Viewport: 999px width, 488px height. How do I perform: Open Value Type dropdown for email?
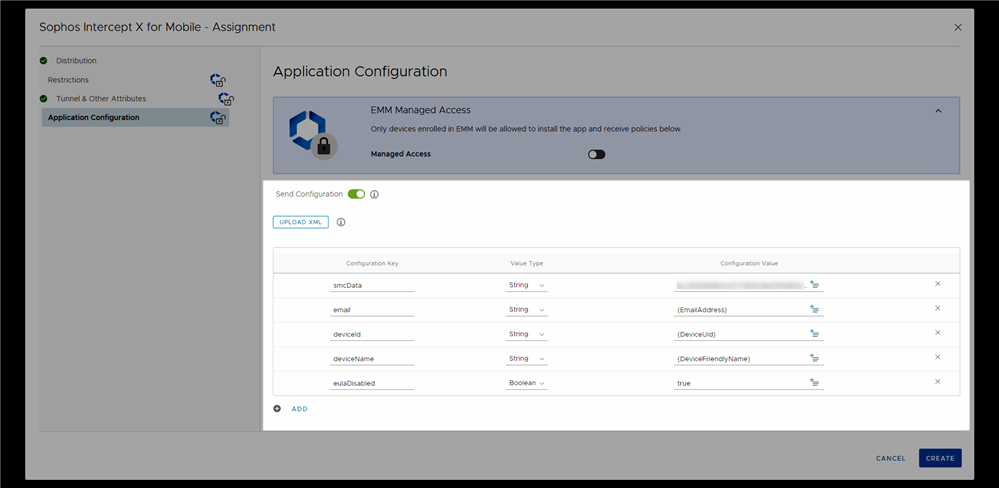pyautogui.click(x=527, y=310)
